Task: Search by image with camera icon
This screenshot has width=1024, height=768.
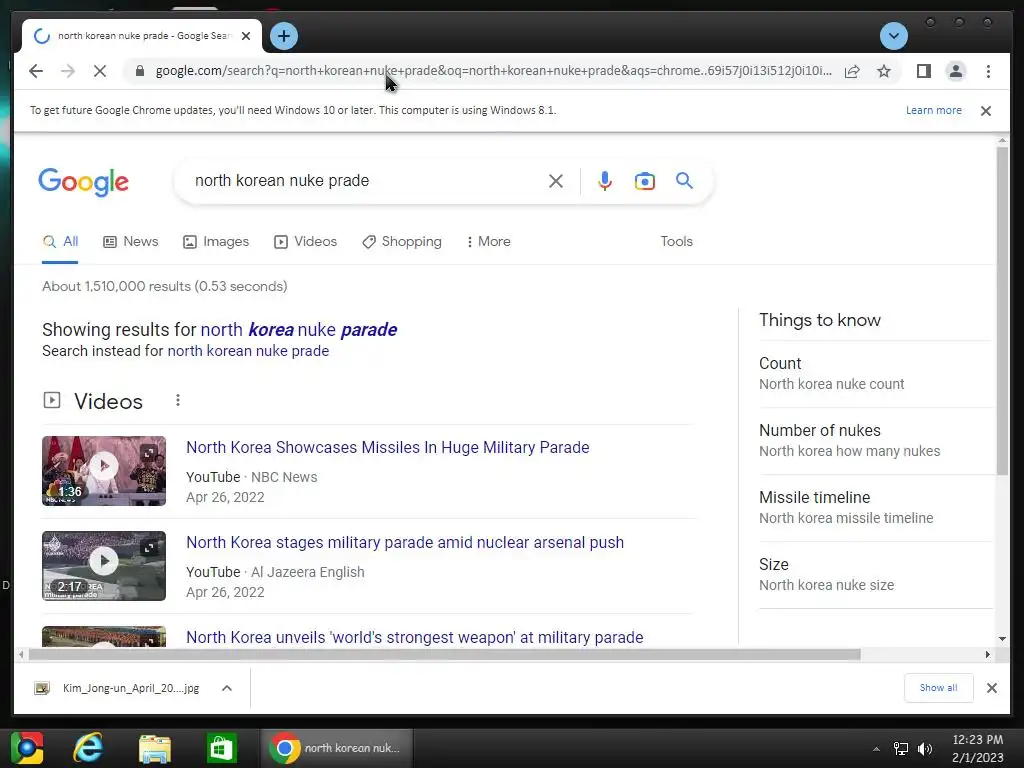Action: 645,181
